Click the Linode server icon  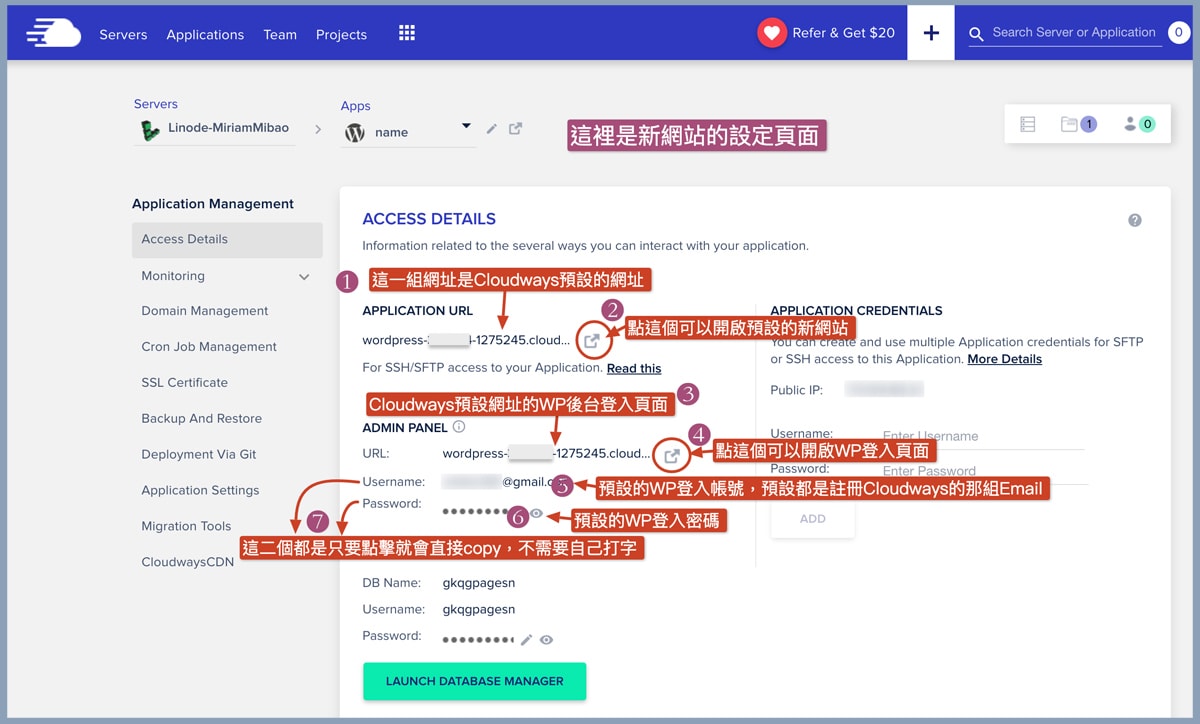pos(150,129)
